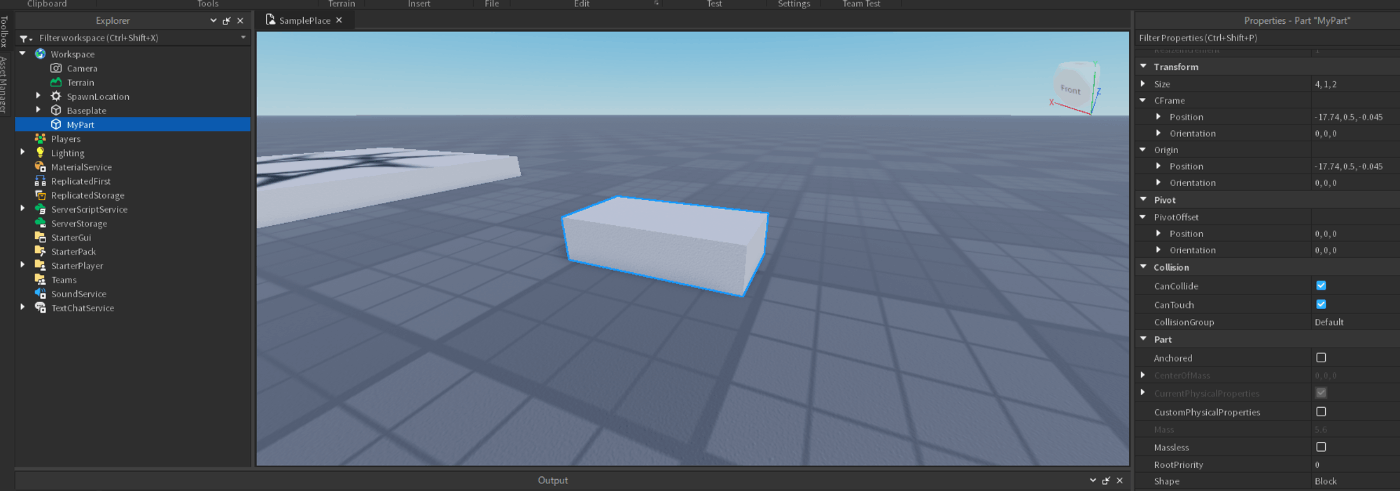Enable CustomPhysicalProperties checkbox
The width and height of the screenshot is (1400, 491).
(x=1321, y=411)
